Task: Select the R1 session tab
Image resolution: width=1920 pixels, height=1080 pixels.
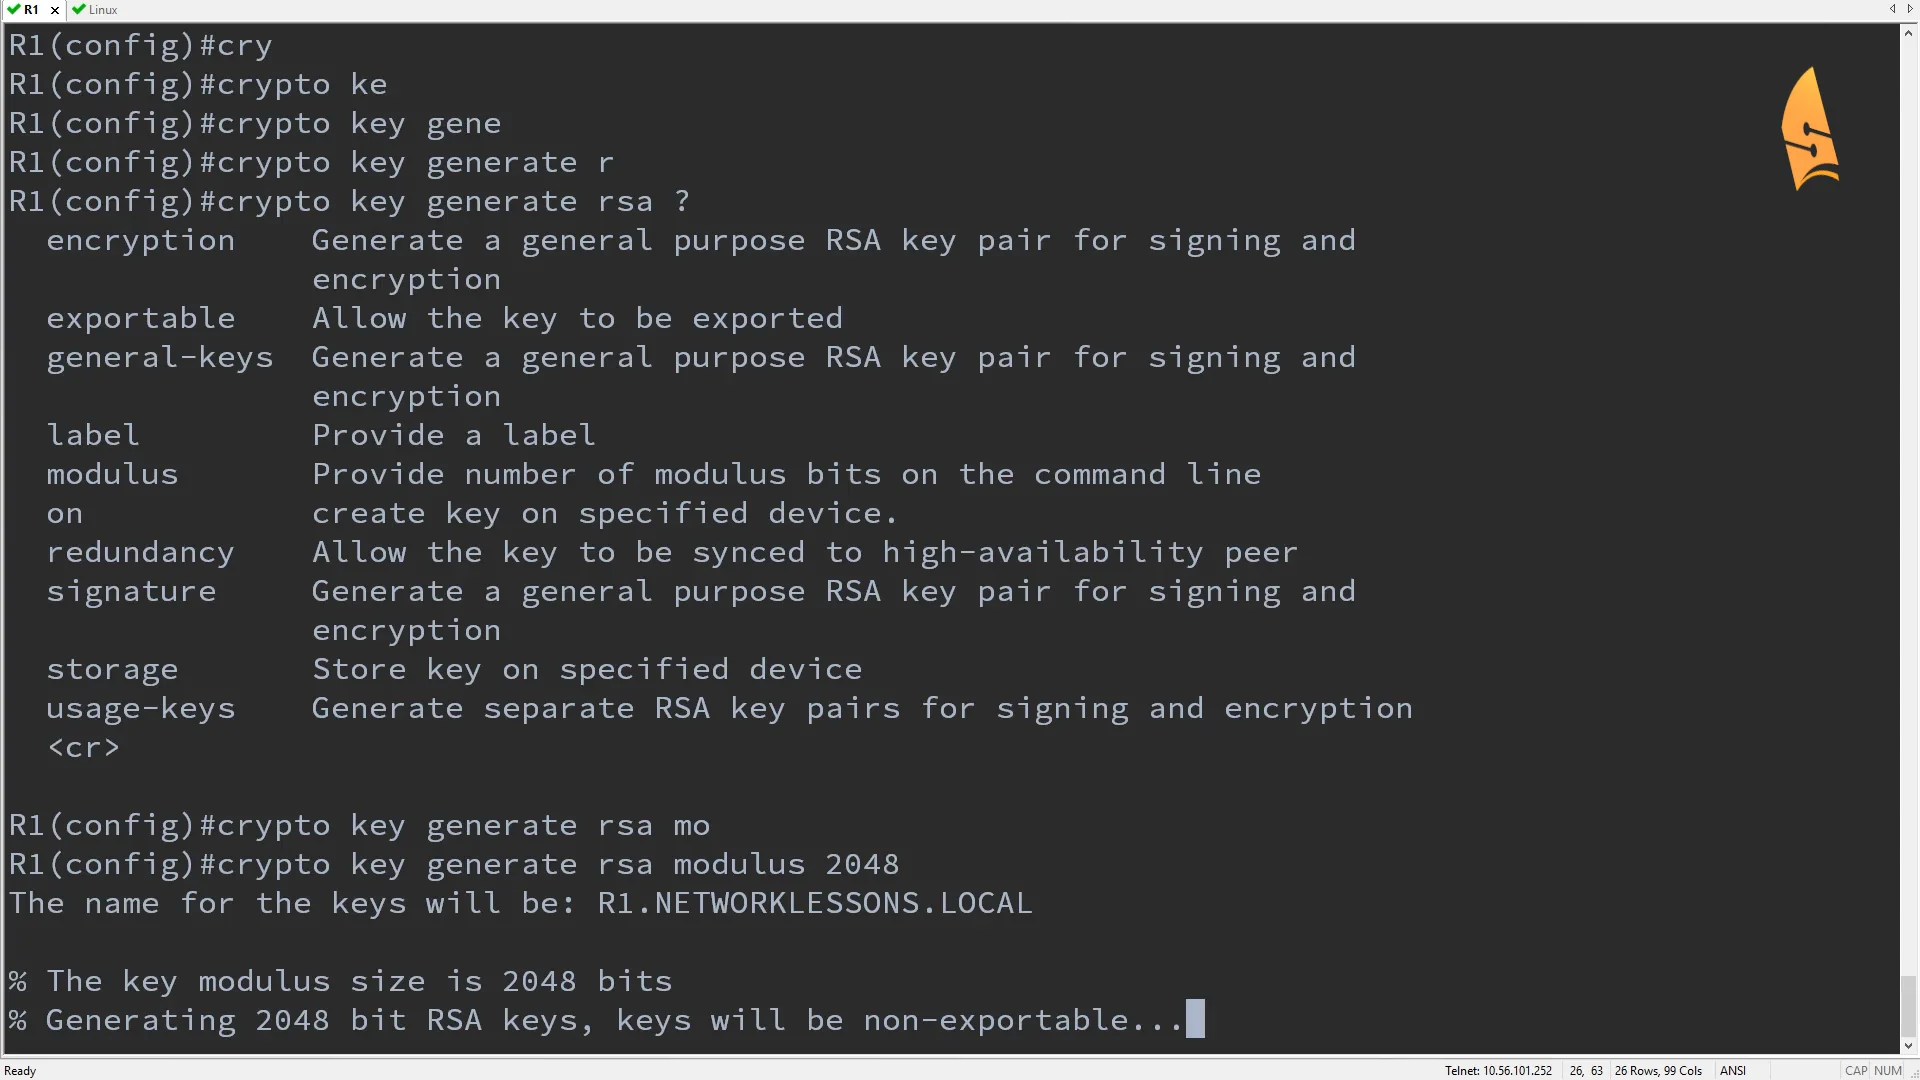Action: click(32, 10)
